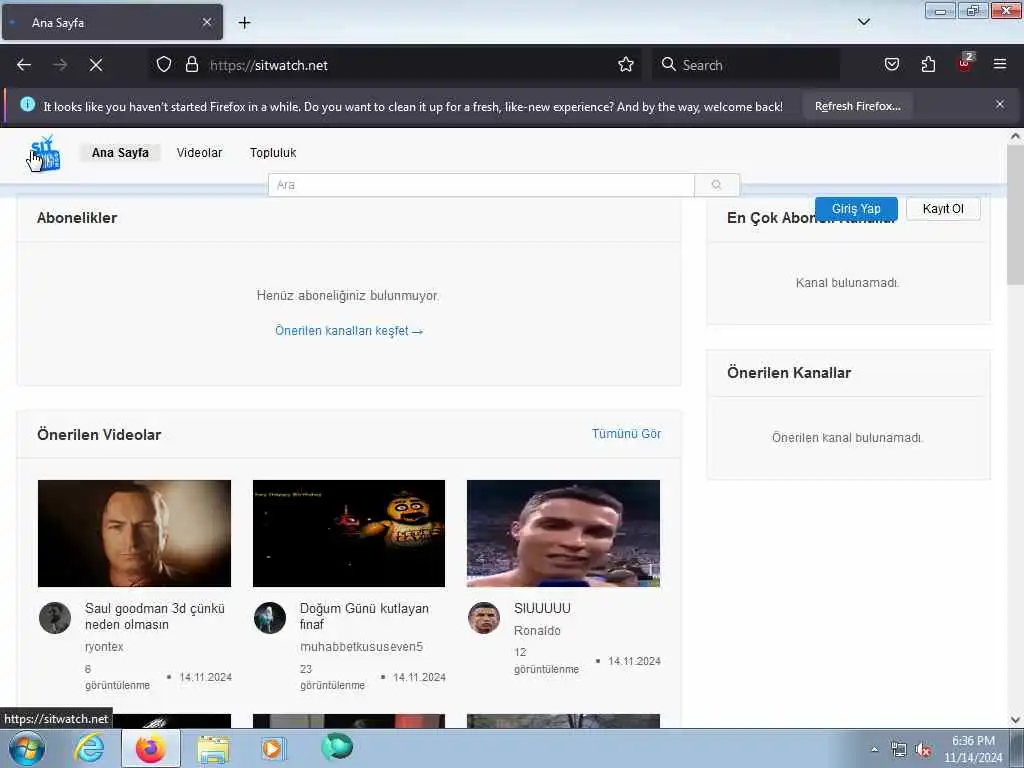
Task: Click the Giriş Yap button
Action: point(856,209)
